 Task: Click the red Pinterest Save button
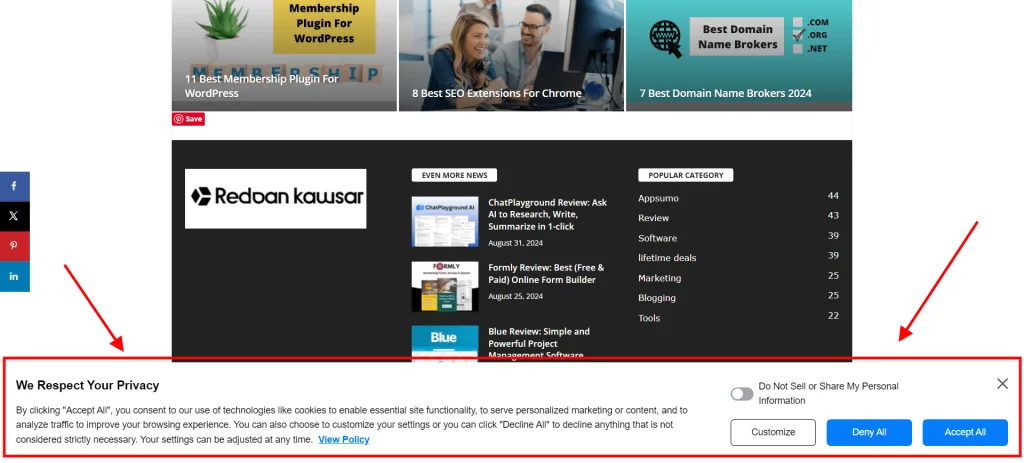(x=188, y=119)
